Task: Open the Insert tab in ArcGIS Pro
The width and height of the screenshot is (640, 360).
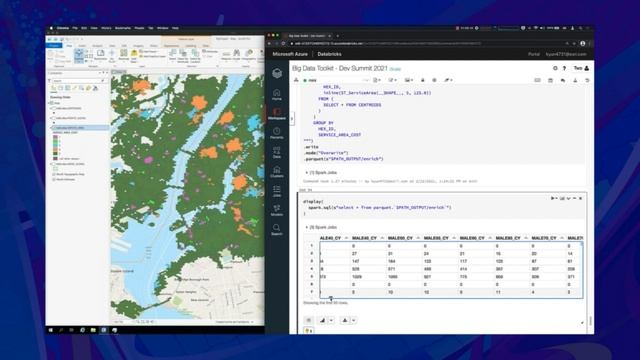Action: click(82, 45)
